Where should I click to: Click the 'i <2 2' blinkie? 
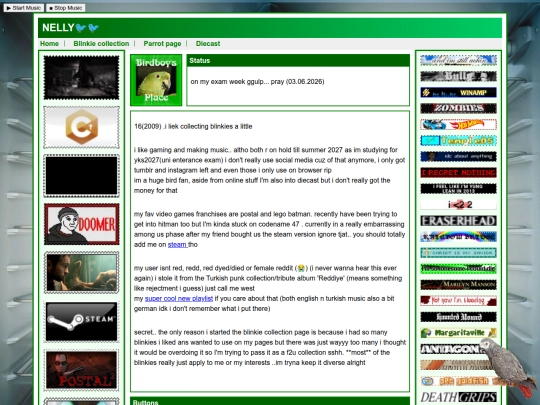point(458,205)
